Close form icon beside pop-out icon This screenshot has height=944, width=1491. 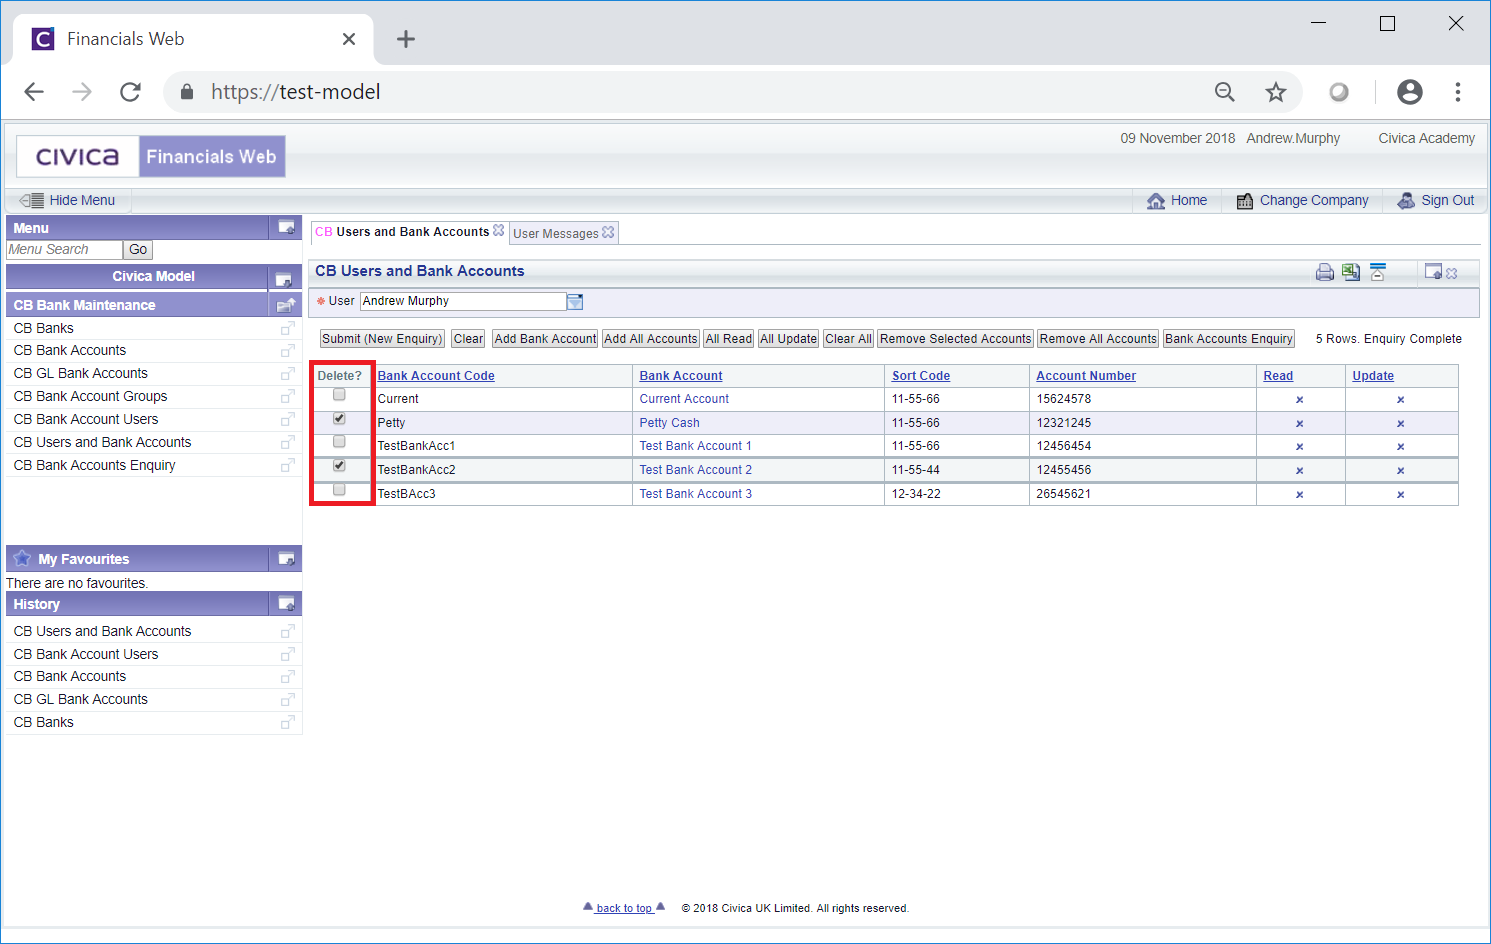1452,273
